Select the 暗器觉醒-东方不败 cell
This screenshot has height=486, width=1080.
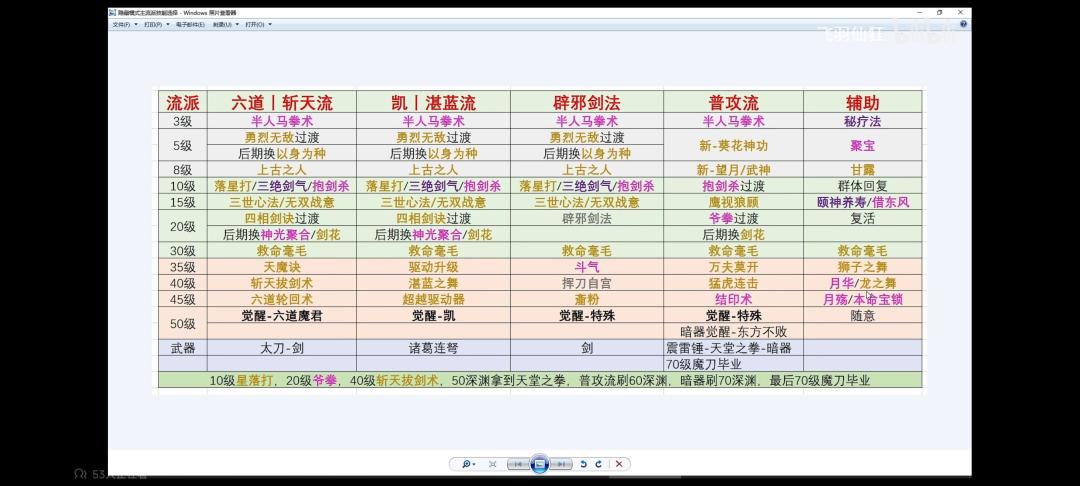(733, 332)
